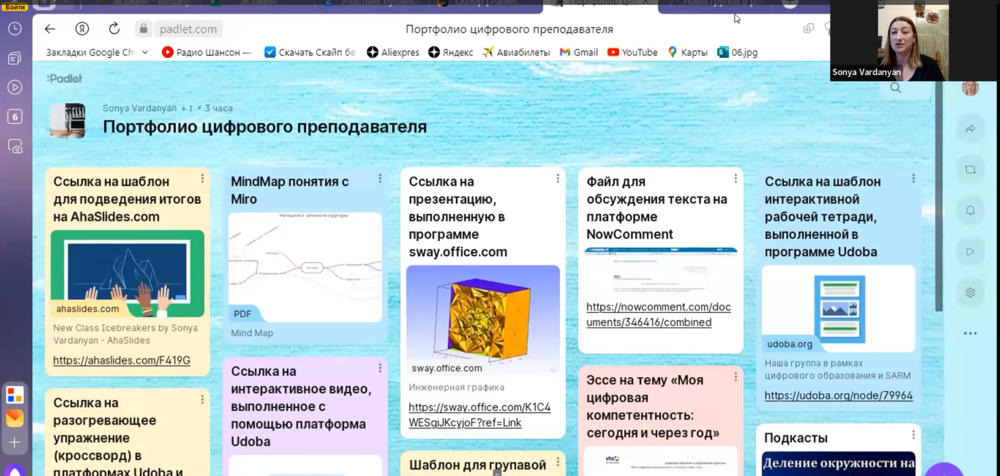
Task: Click the padlet.com address bar
Action: [x=188, y=29]
